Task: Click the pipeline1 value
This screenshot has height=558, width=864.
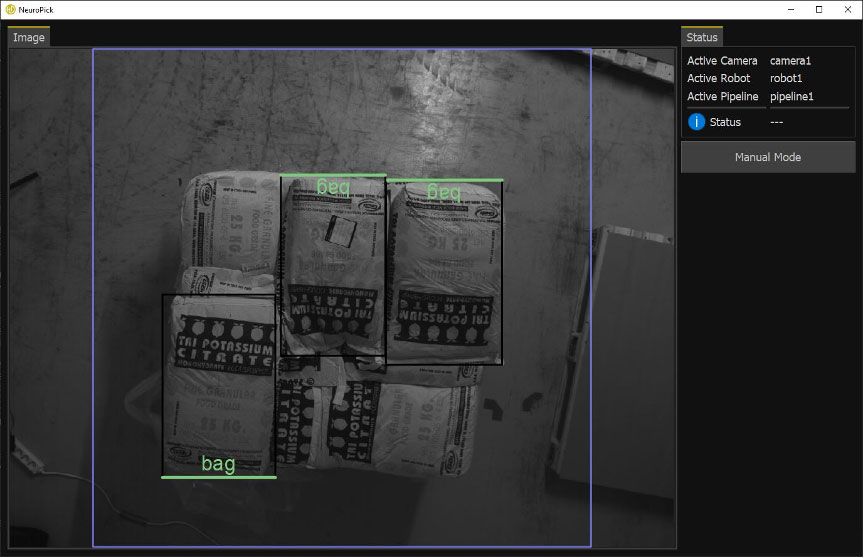Action: coord(791,96)
